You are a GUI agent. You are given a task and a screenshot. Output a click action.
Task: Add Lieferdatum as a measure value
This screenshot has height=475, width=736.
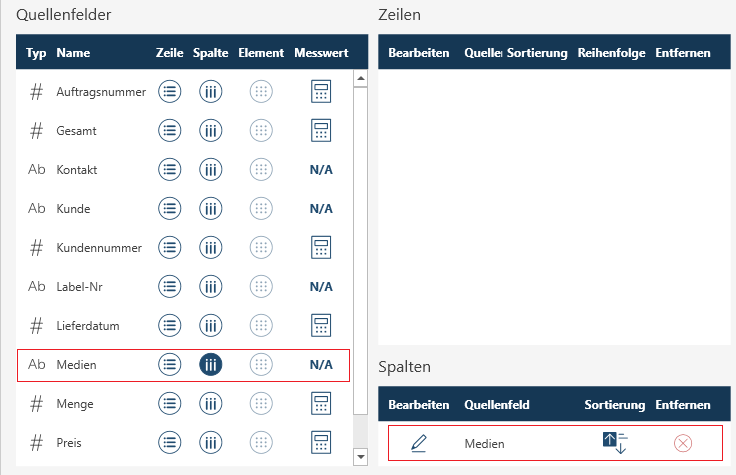click(x=321, y=326)
